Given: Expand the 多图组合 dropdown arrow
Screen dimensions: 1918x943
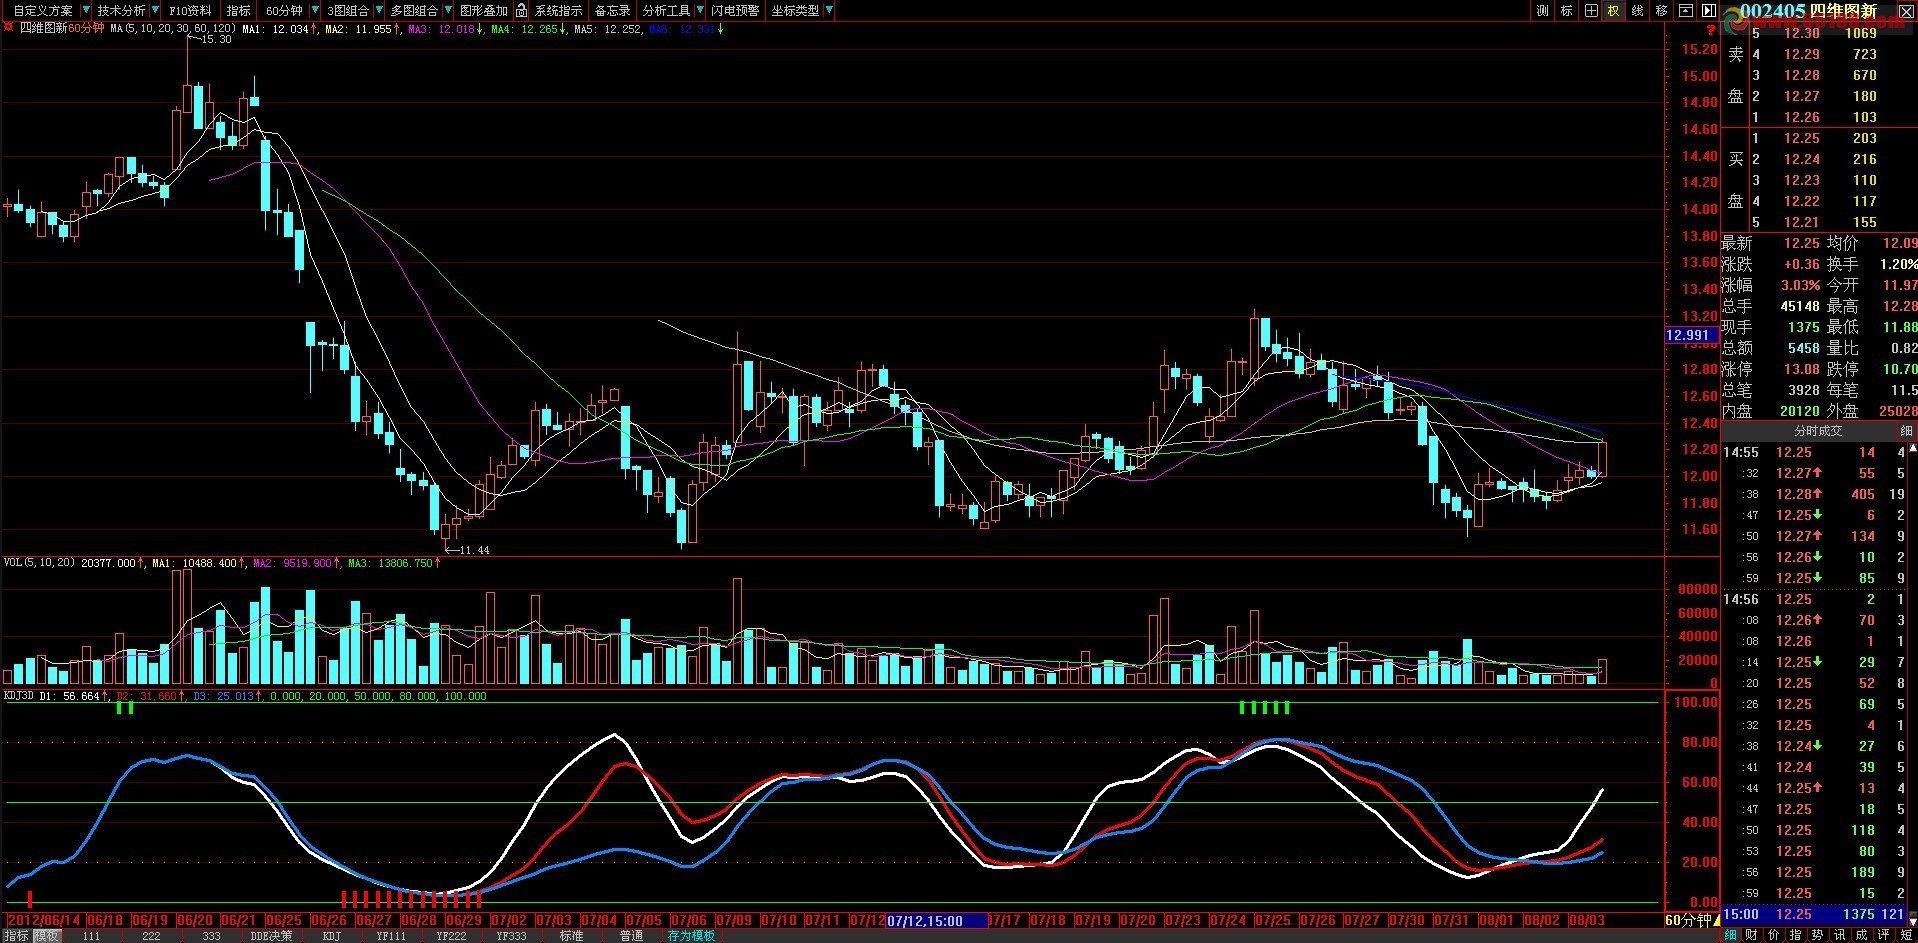Looking at the screenshot, I should click(x=447, y=10).
